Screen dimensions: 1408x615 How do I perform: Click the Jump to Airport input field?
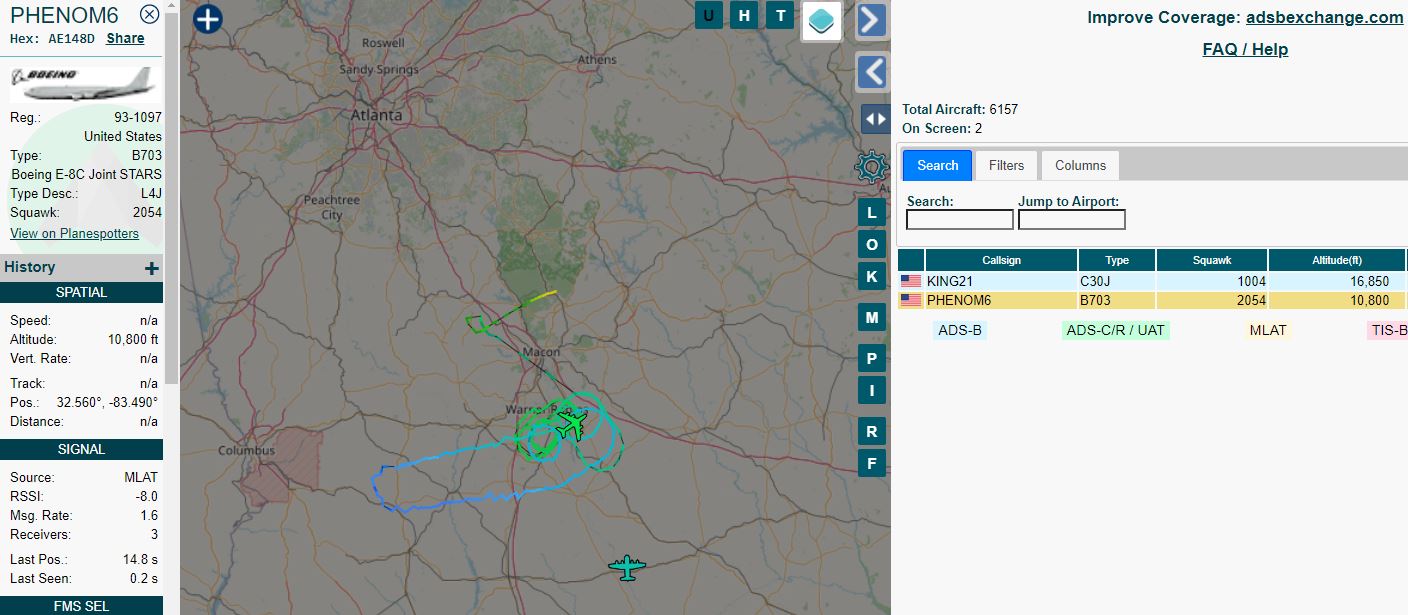1072,219
